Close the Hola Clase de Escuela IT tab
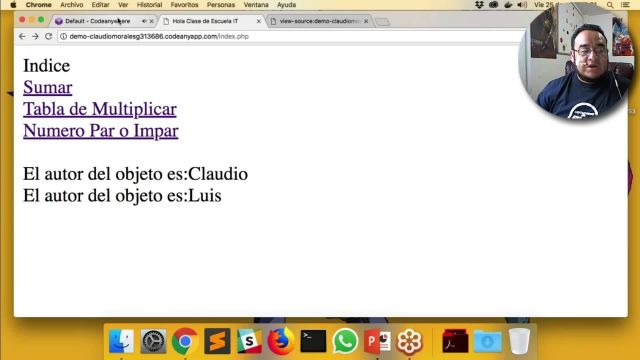The width and height of the screenshot is (640, 360). pos(258,21)
